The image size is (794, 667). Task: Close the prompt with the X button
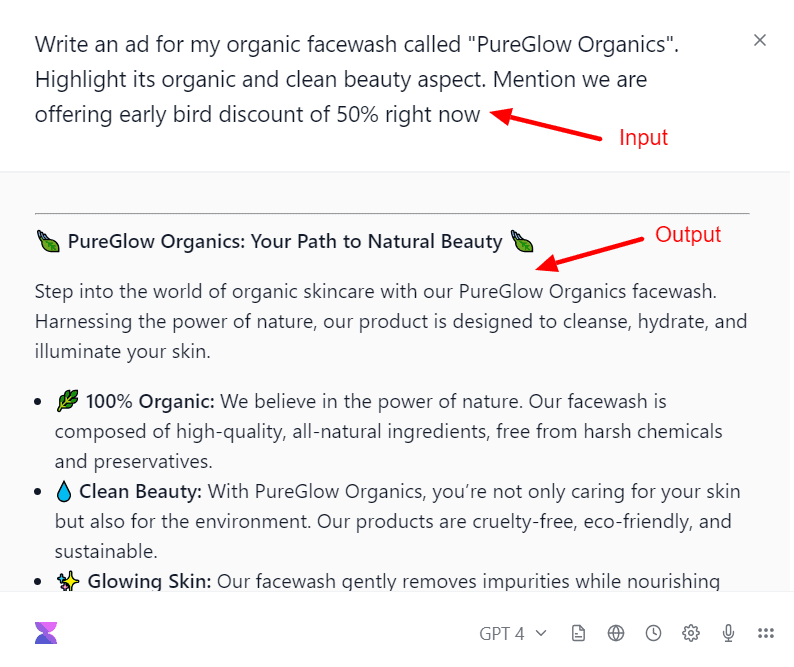[760, 40]
